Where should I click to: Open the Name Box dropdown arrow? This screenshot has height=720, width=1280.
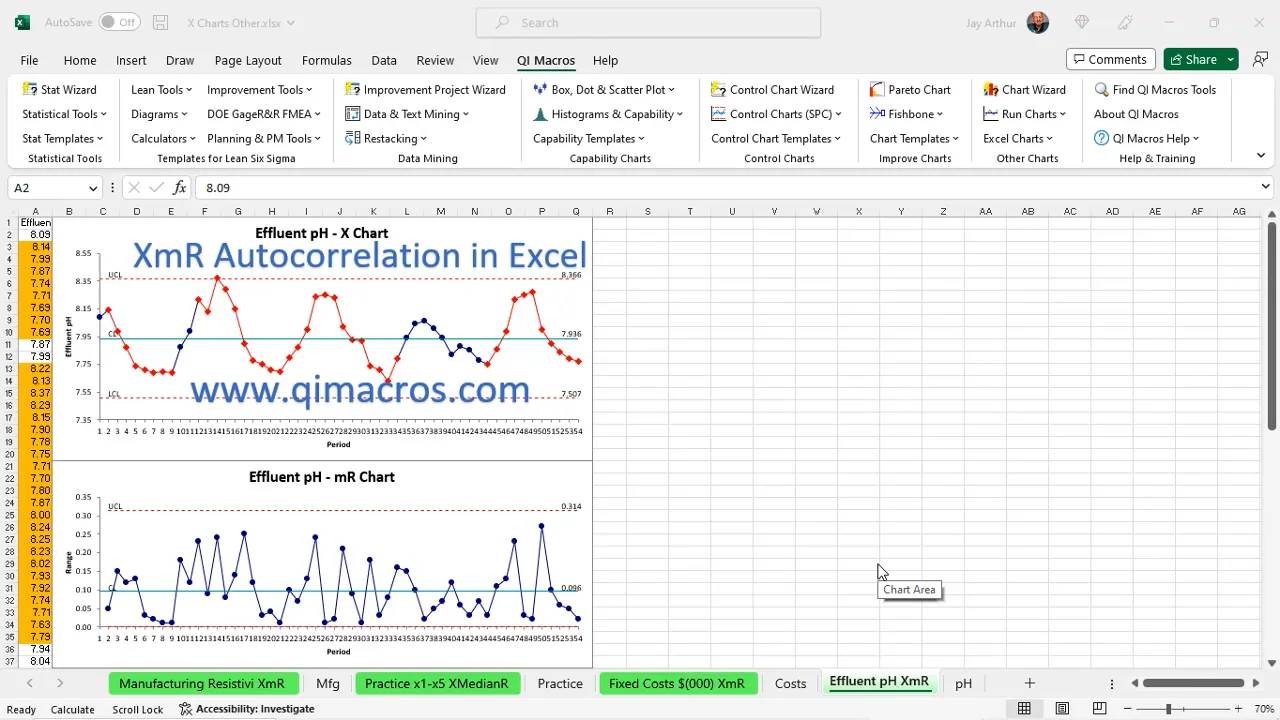point(93,187)
